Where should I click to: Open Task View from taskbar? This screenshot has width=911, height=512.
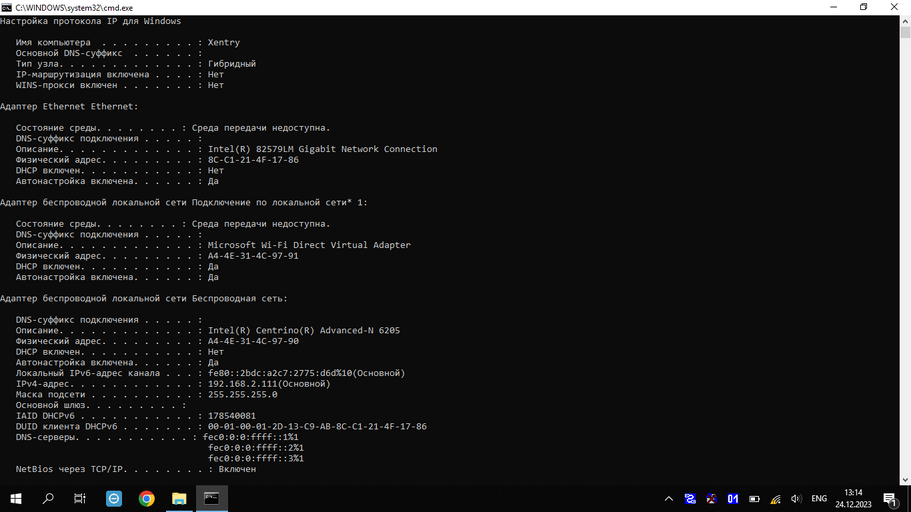tap(80, 499)
